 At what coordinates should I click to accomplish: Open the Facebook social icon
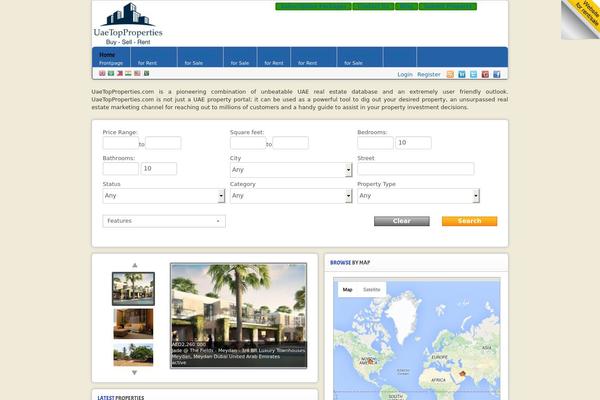(497, 74)
